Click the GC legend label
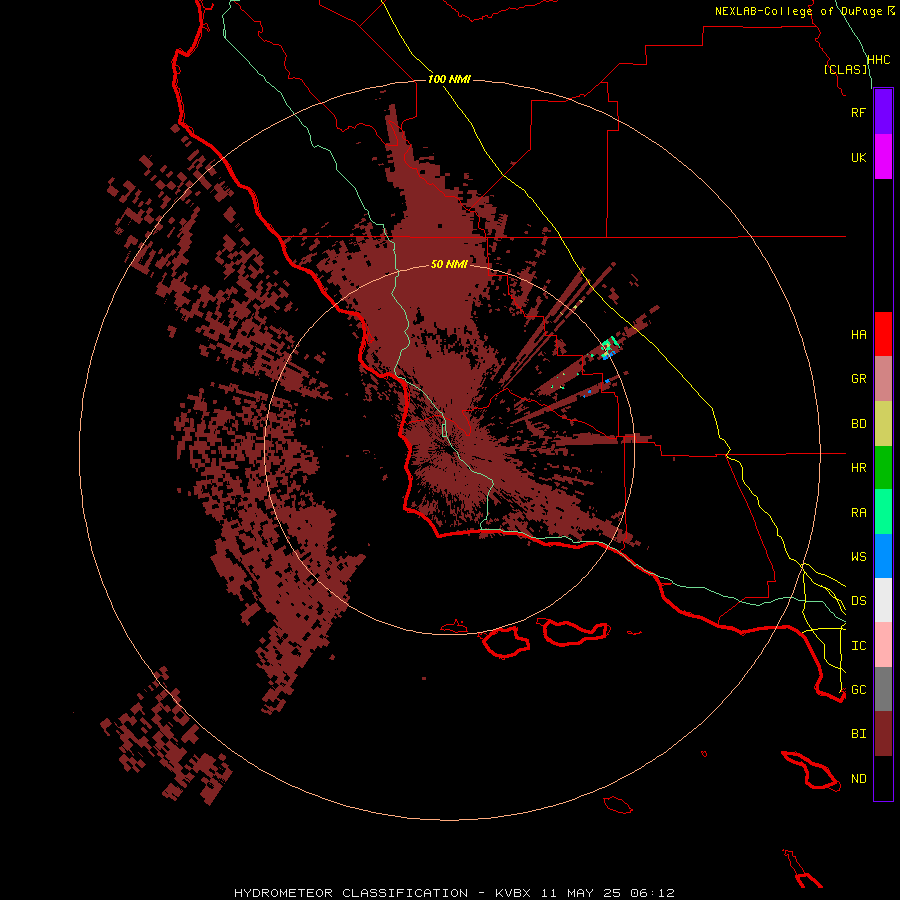The width and height of the screenshot is (900, 900). tap(858, 689)
